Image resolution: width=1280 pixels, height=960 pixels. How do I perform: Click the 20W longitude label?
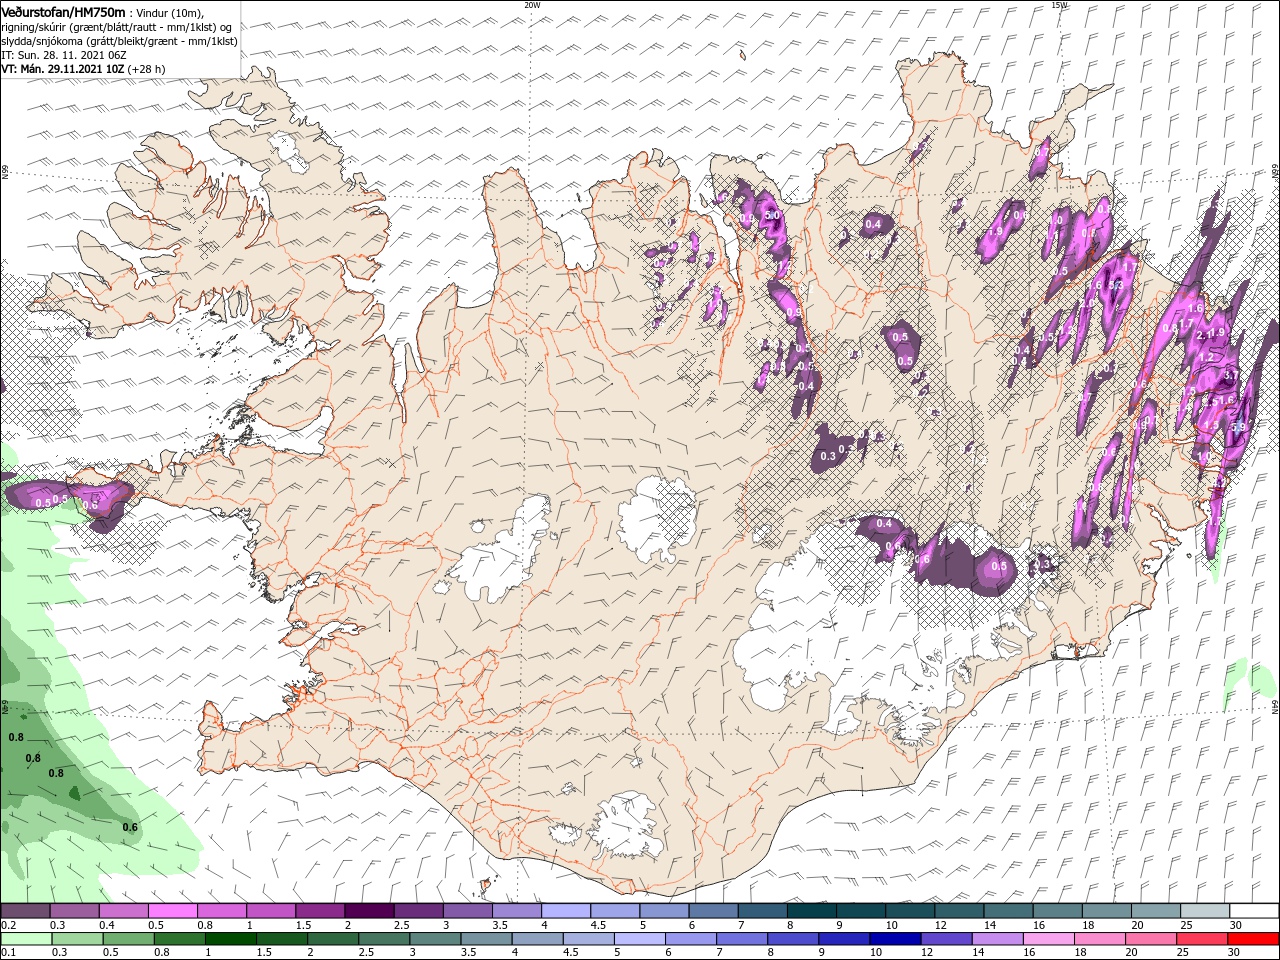[532, 5]
